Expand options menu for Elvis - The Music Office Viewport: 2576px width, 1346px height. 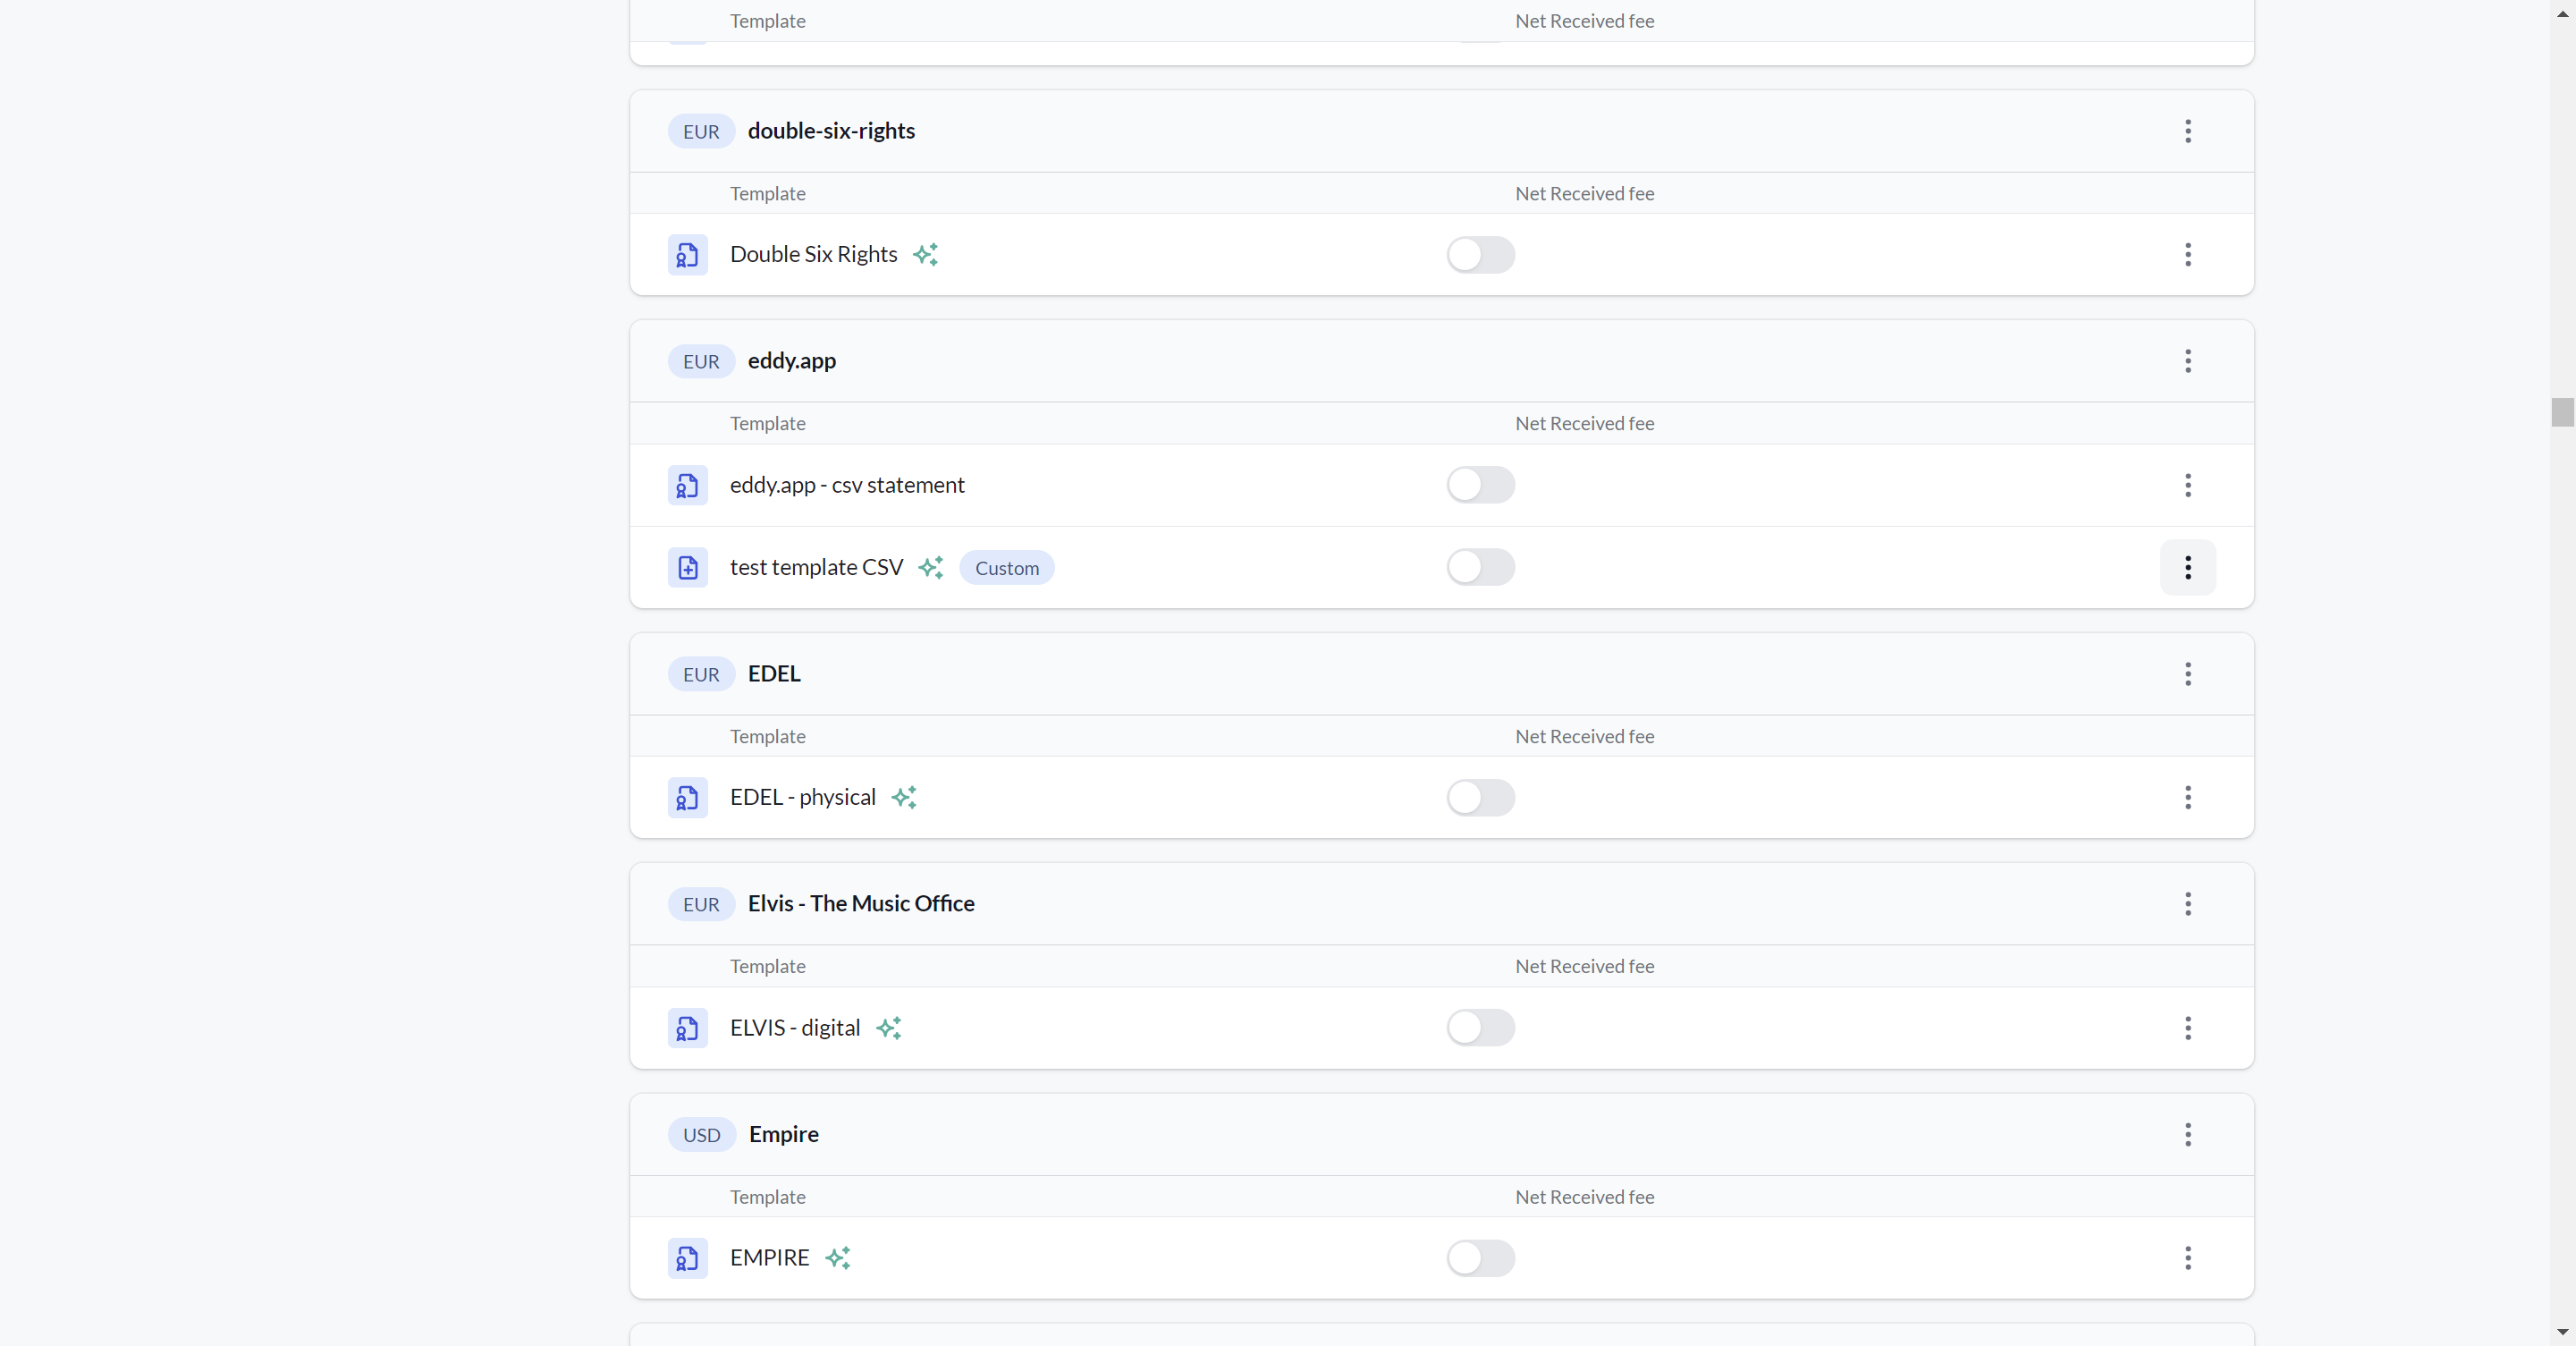pyautogui.click(x=2189, y=903)
